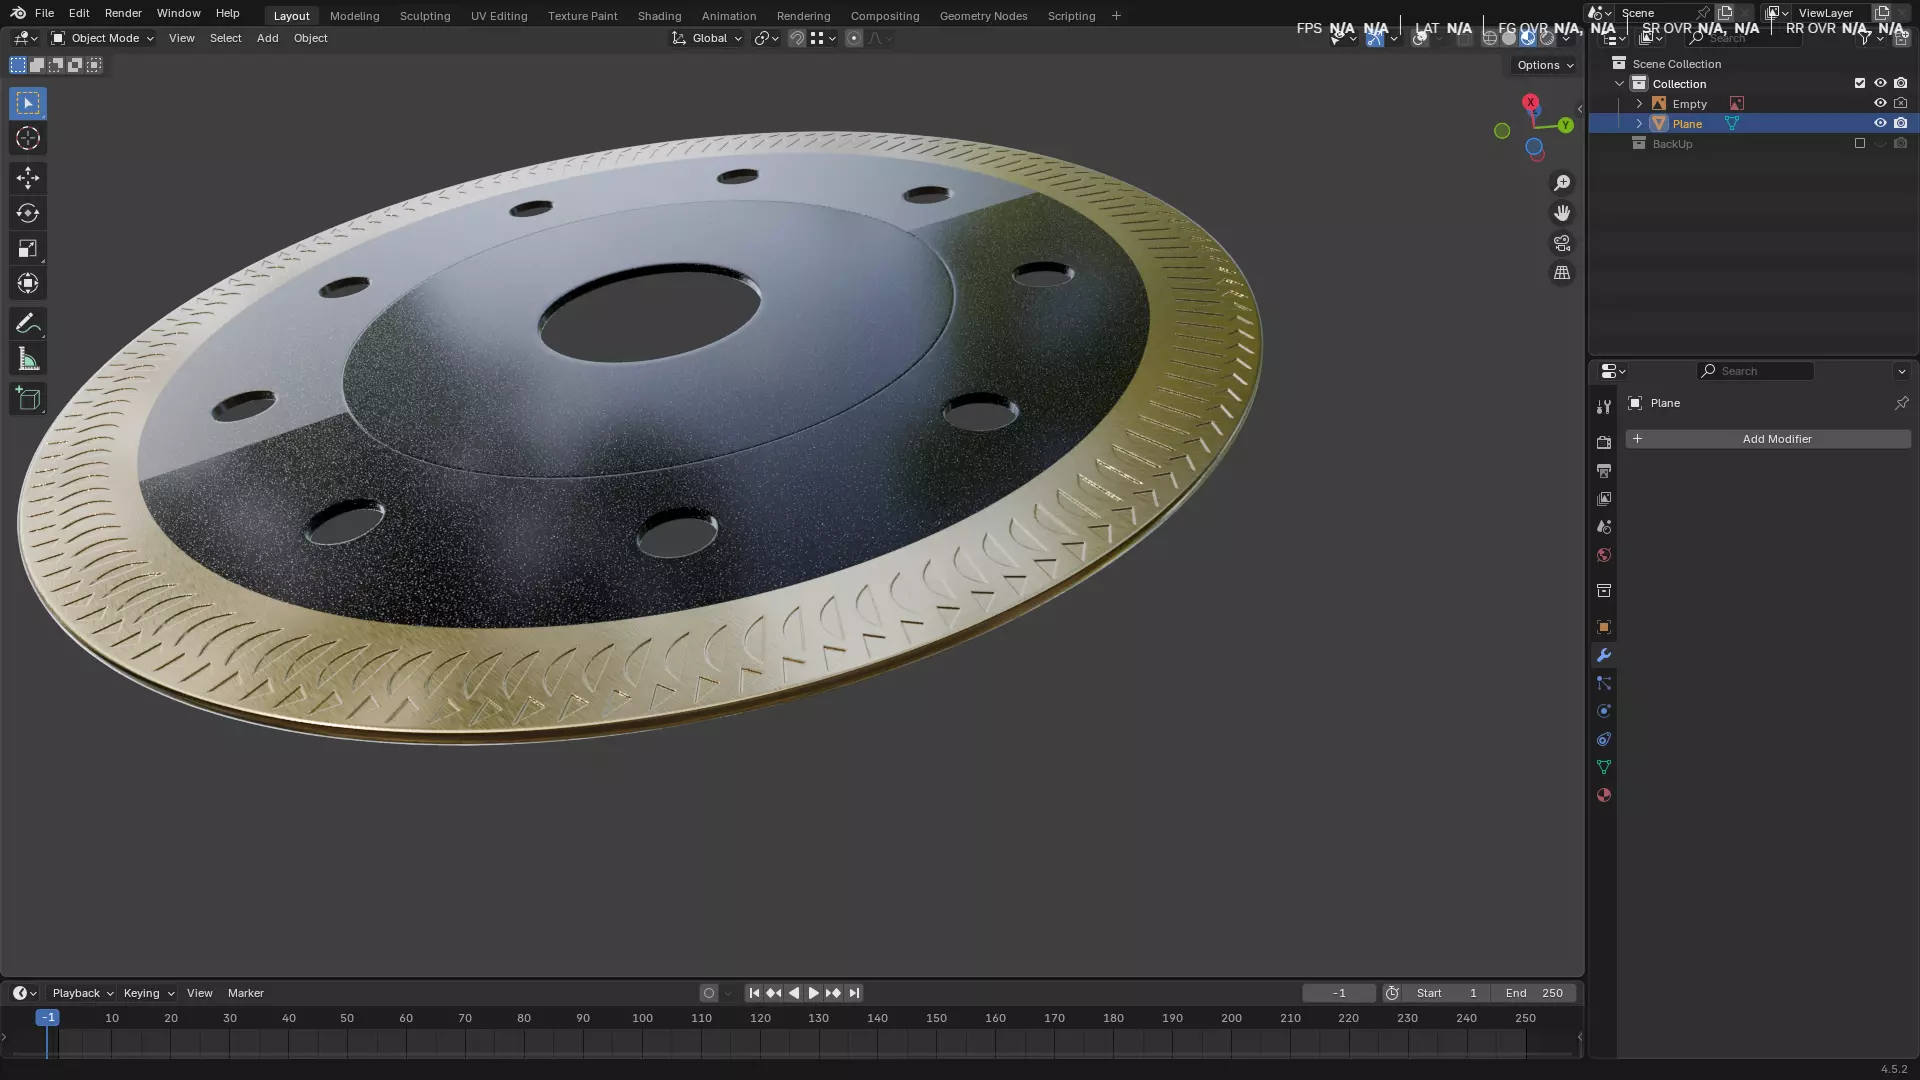Click the viewport zoom magnifier icon
The image size is (1920, 1080).
point(1562,183)
